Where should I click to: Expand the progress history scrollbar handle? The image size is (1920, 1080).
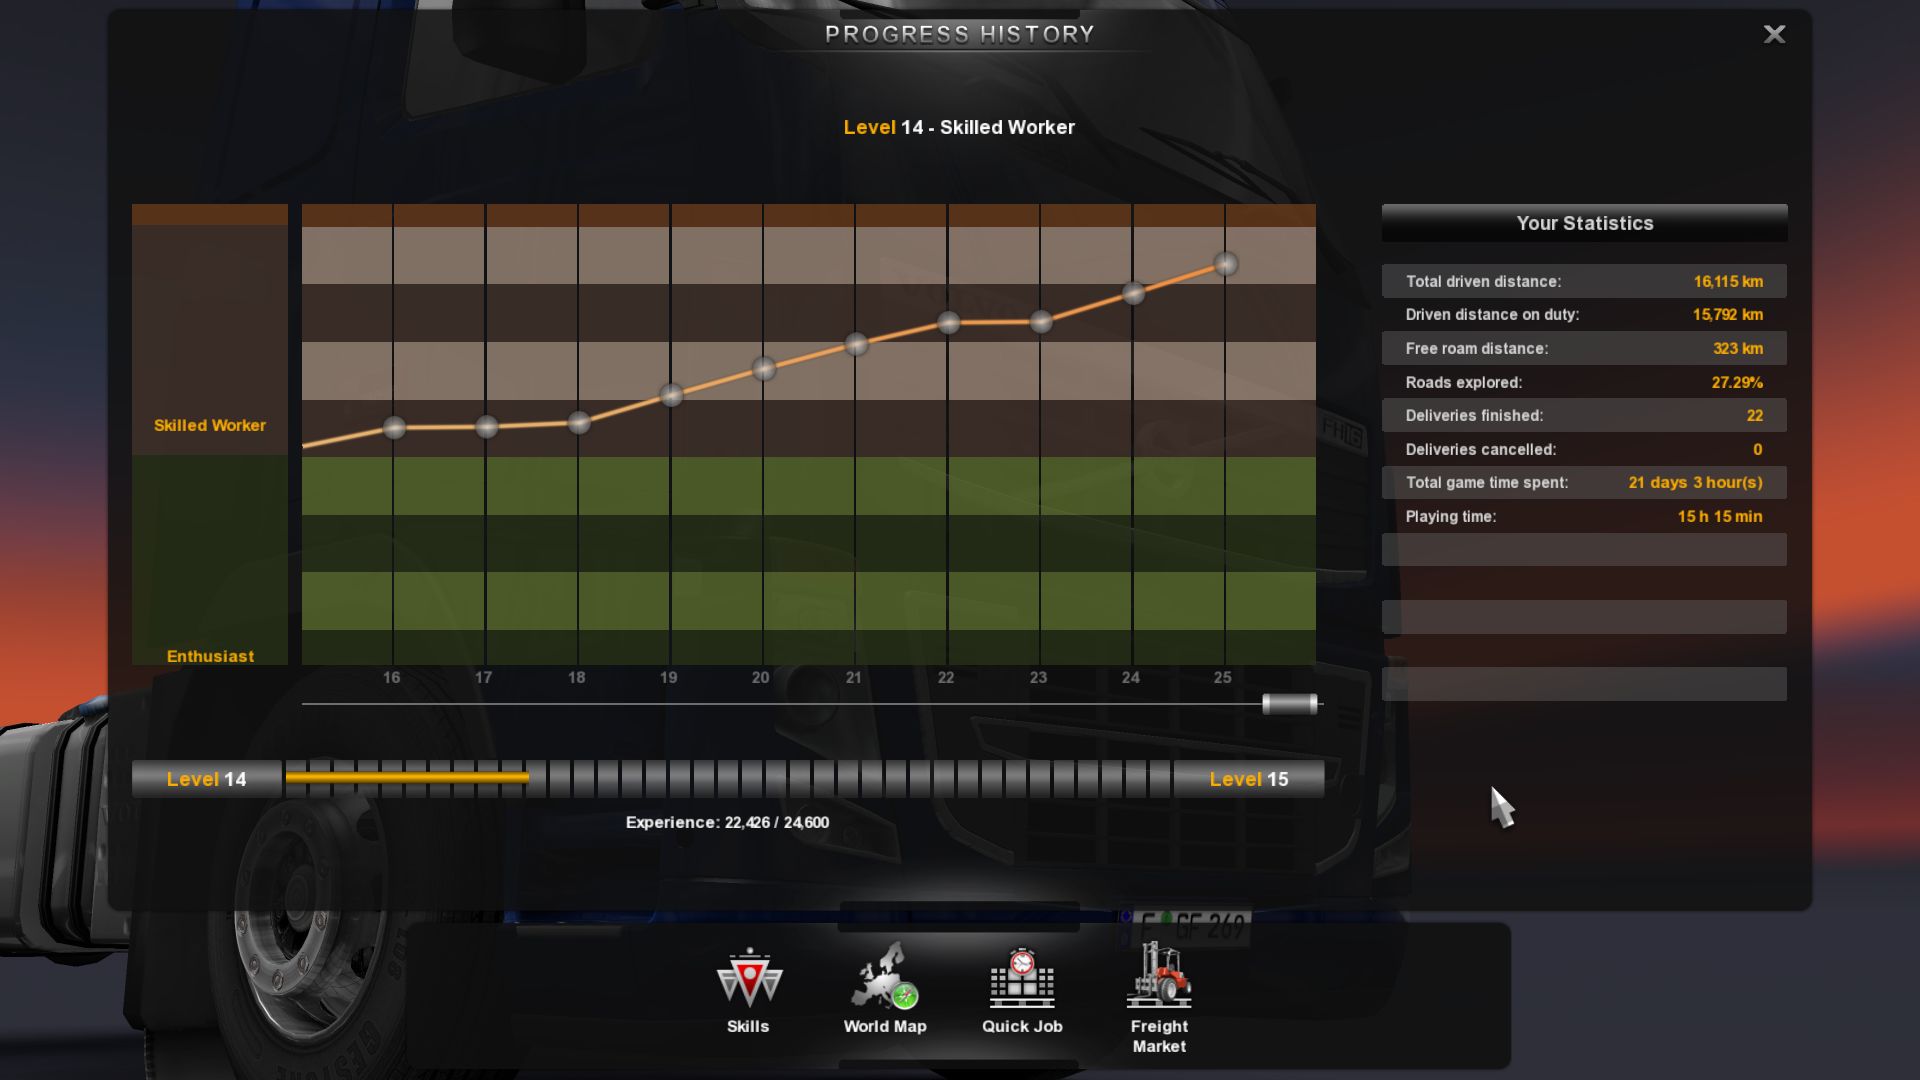click(x=1288, y=704)
